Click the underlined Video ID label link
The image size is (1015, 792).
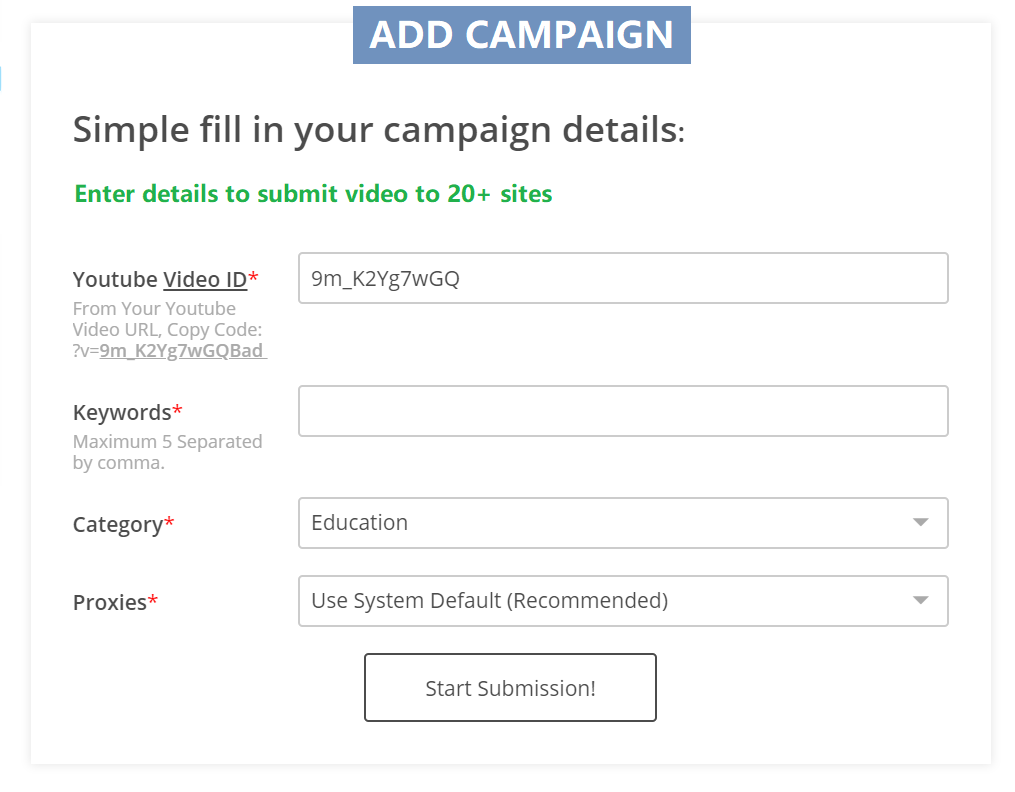pyautogui.click(x=205, y=279)
